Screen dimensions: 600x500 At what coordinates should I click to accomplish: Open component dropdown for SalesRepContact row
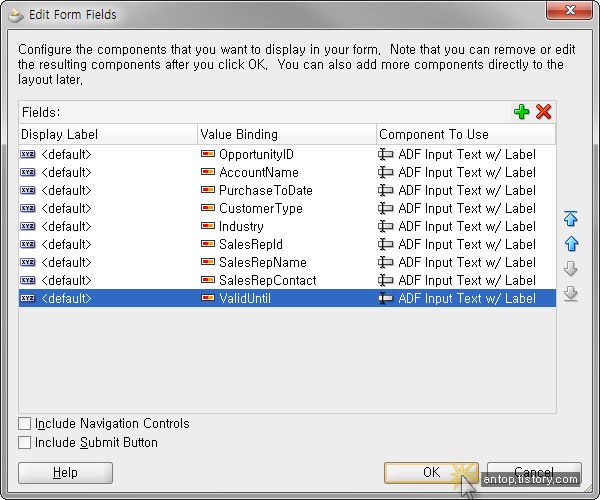click(x=466, y=280)
